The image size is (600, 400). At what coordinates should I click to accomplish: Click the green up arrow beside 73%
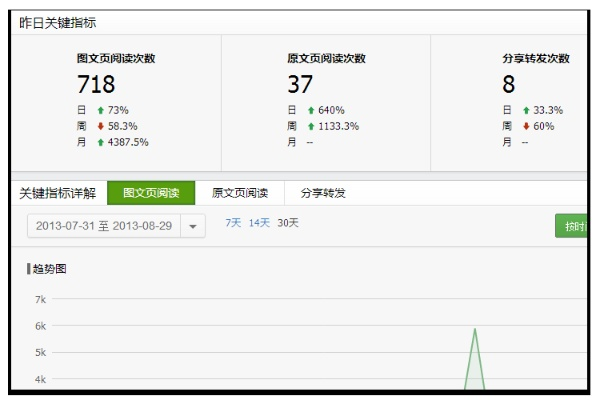(x=101, y=110)
